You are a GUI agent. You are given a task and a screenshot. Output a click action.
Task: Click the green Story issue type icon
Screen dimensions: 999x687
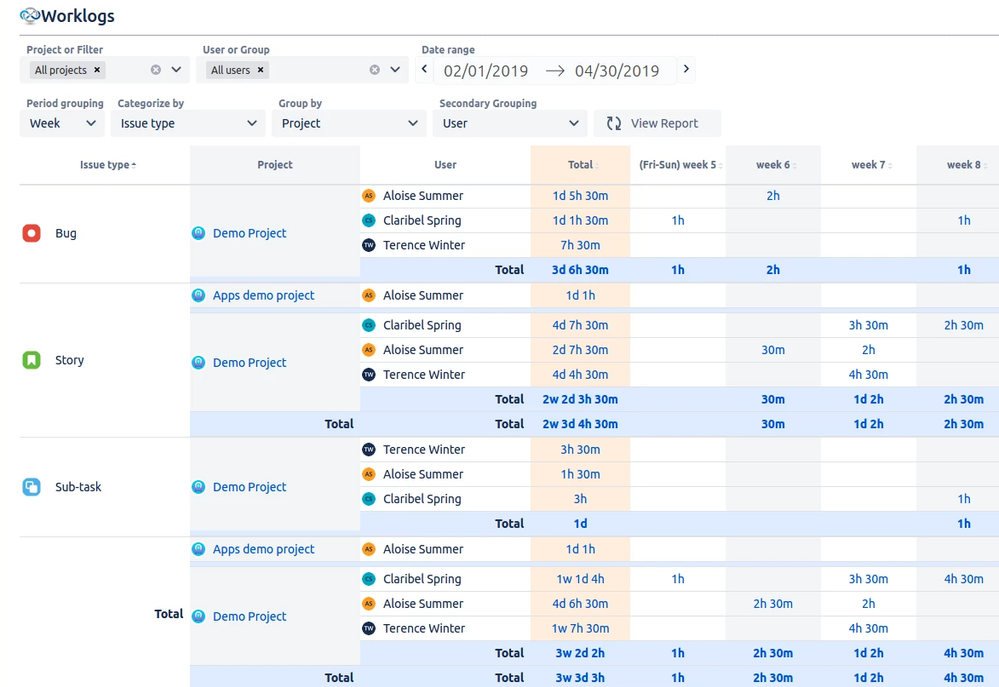click(x=30, y=360)
